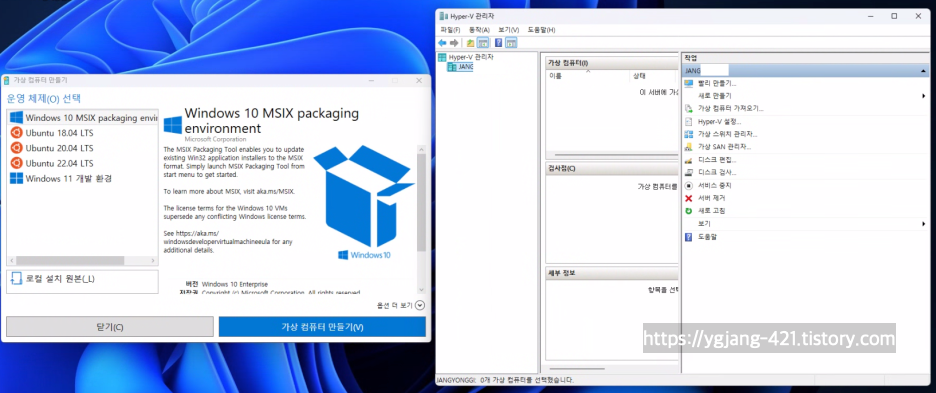Open the 도움말(H) menu in the menu bar
The height and width of the screenshot is (393, 936).
pyautogui.click(x=541, y=30)
